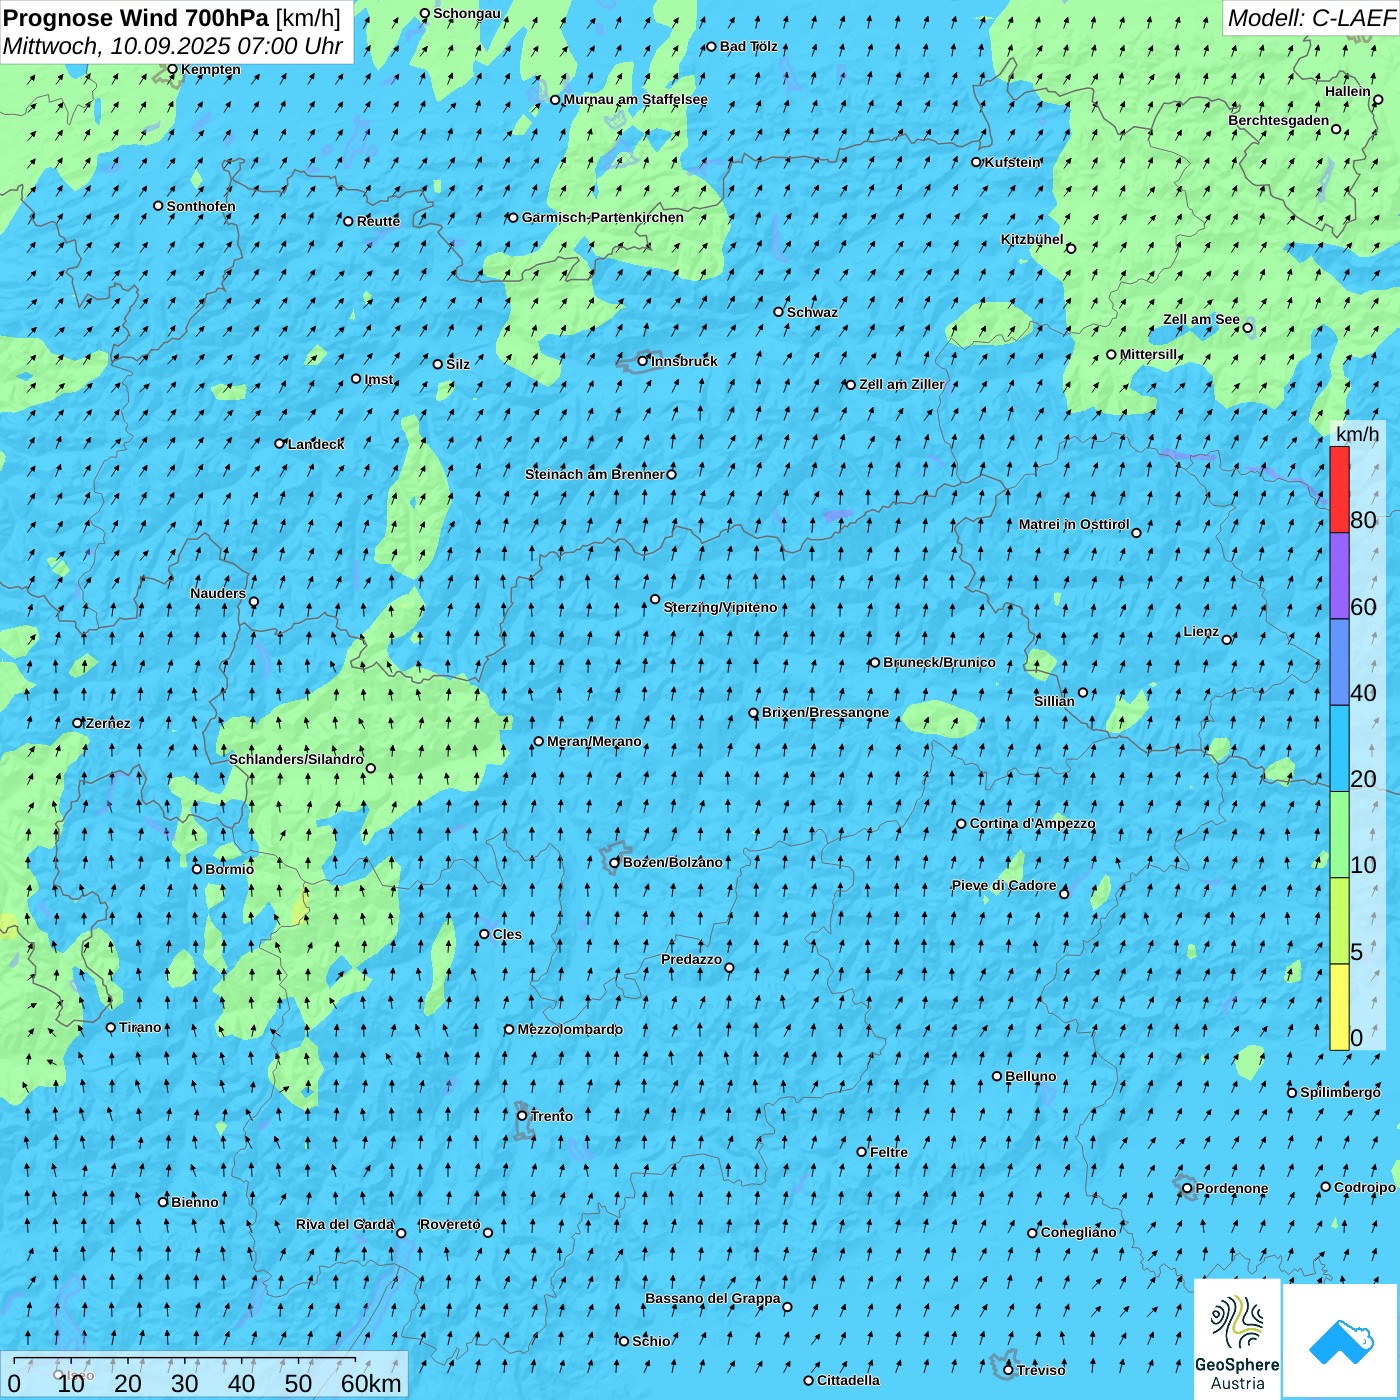Click the Cortina d'Ampezzo marker
Screen dimensions: 1400x1400
(961, 824)
